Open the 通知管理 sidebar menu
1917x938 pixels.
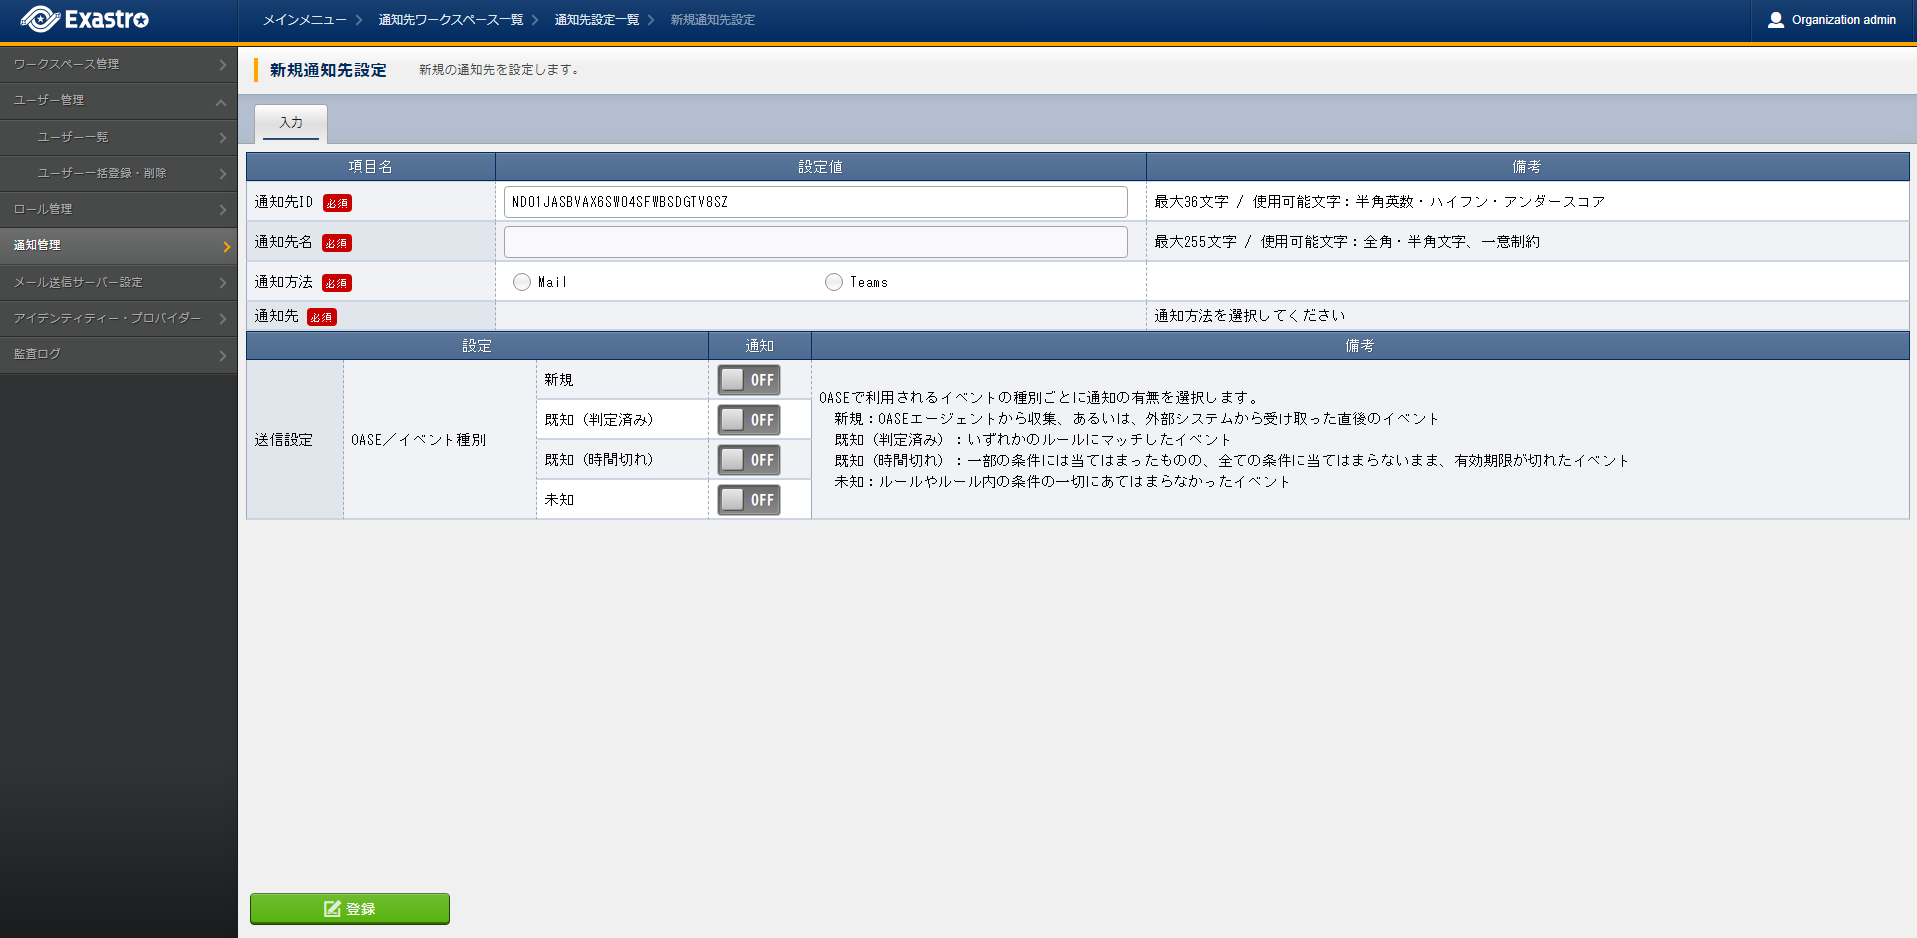coord(118,245)
